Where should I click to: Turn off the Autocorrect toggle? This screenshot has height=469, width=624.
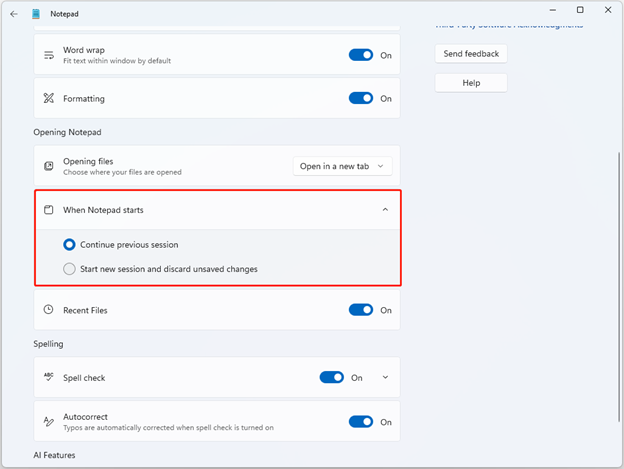point(361,422)
